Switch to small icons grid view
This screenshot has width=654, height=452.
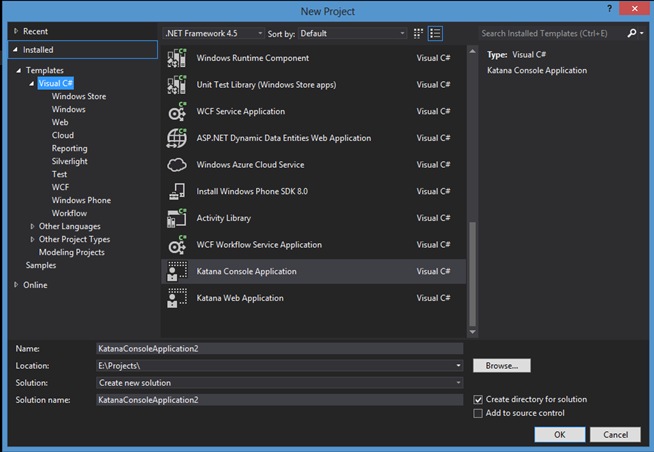[418, 33]
